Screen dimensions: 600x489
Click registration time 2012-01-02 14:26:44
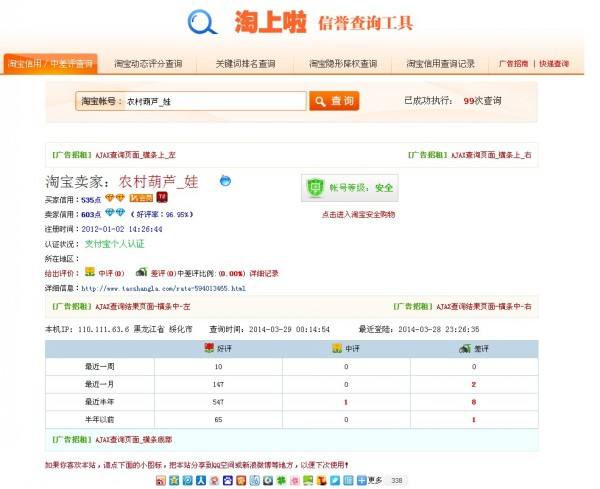pyautogui.click(x=122, y=229)
